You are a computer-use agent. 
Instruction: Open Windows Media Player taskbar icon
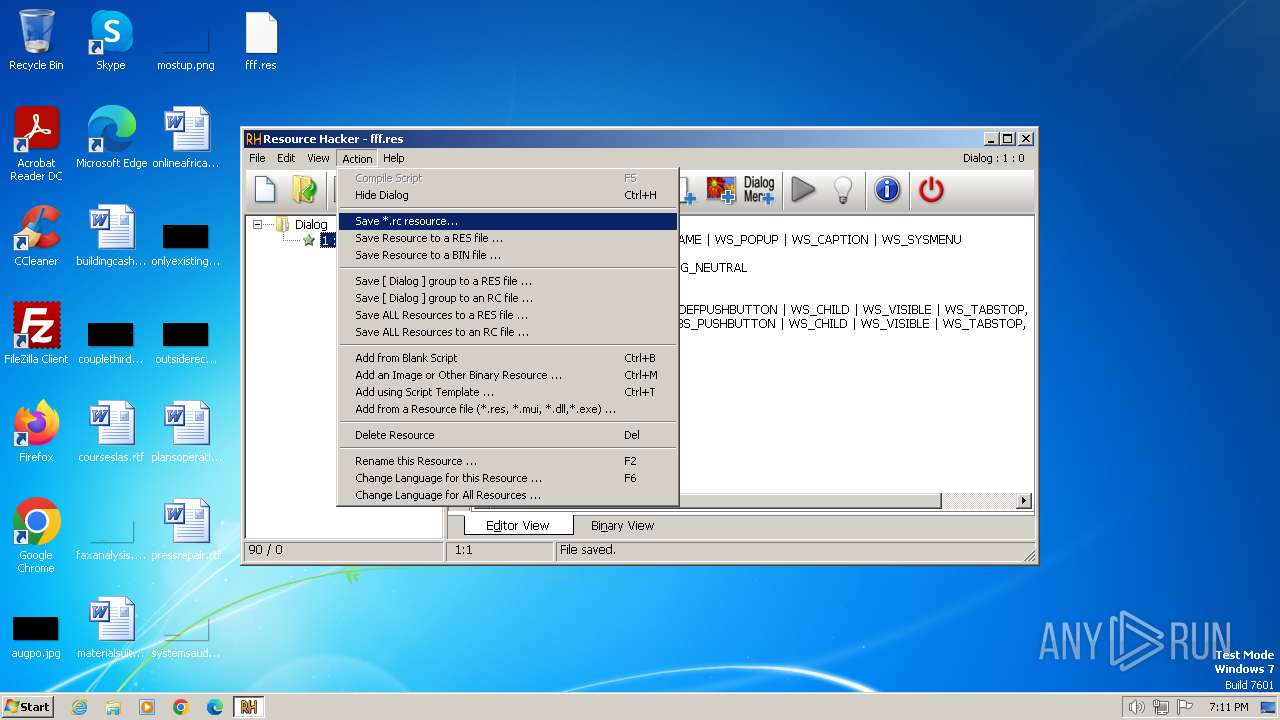point(147,707)
